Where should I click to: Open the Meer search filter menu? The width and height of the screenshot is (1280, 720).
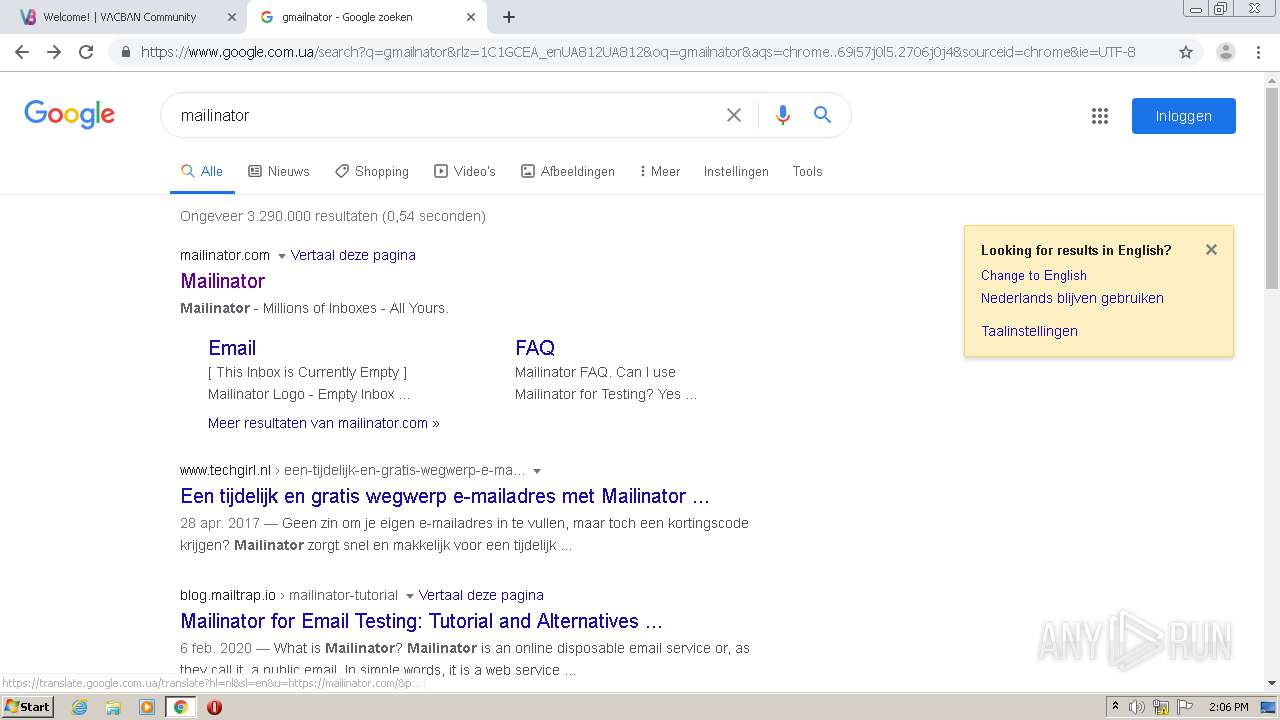659,171
